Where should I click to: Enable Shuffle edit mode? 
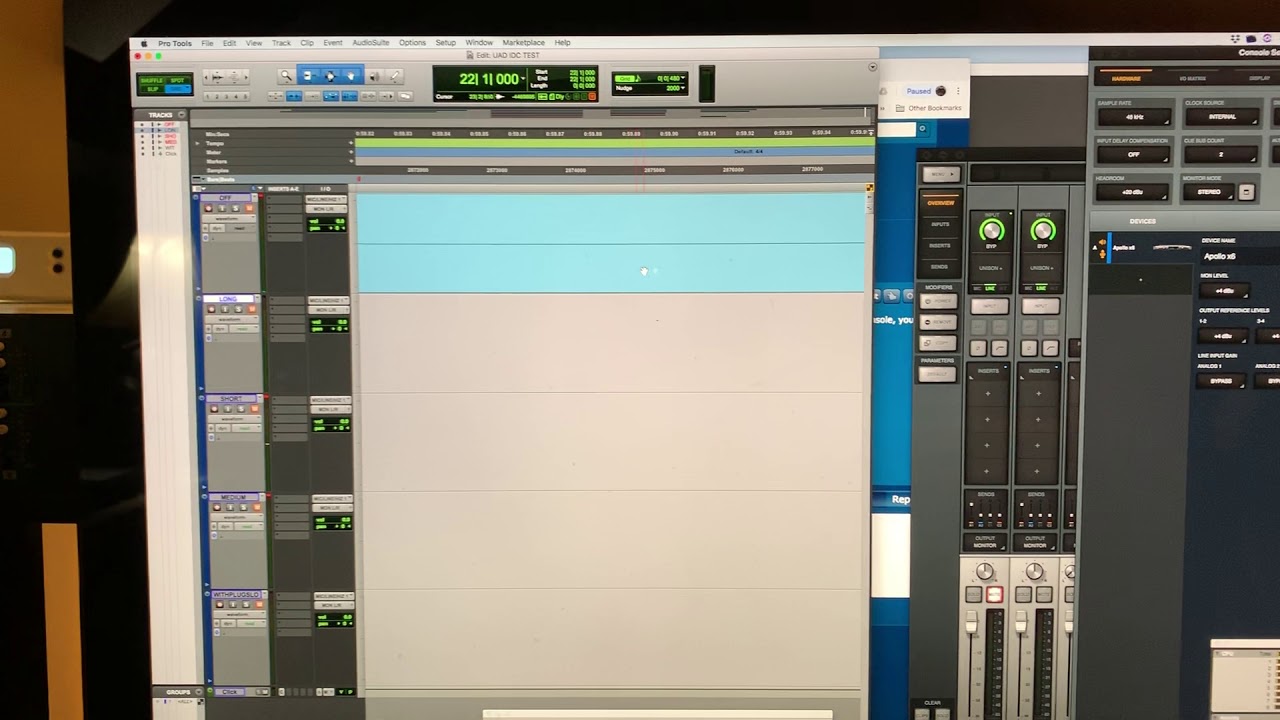(x=152, y=80)
